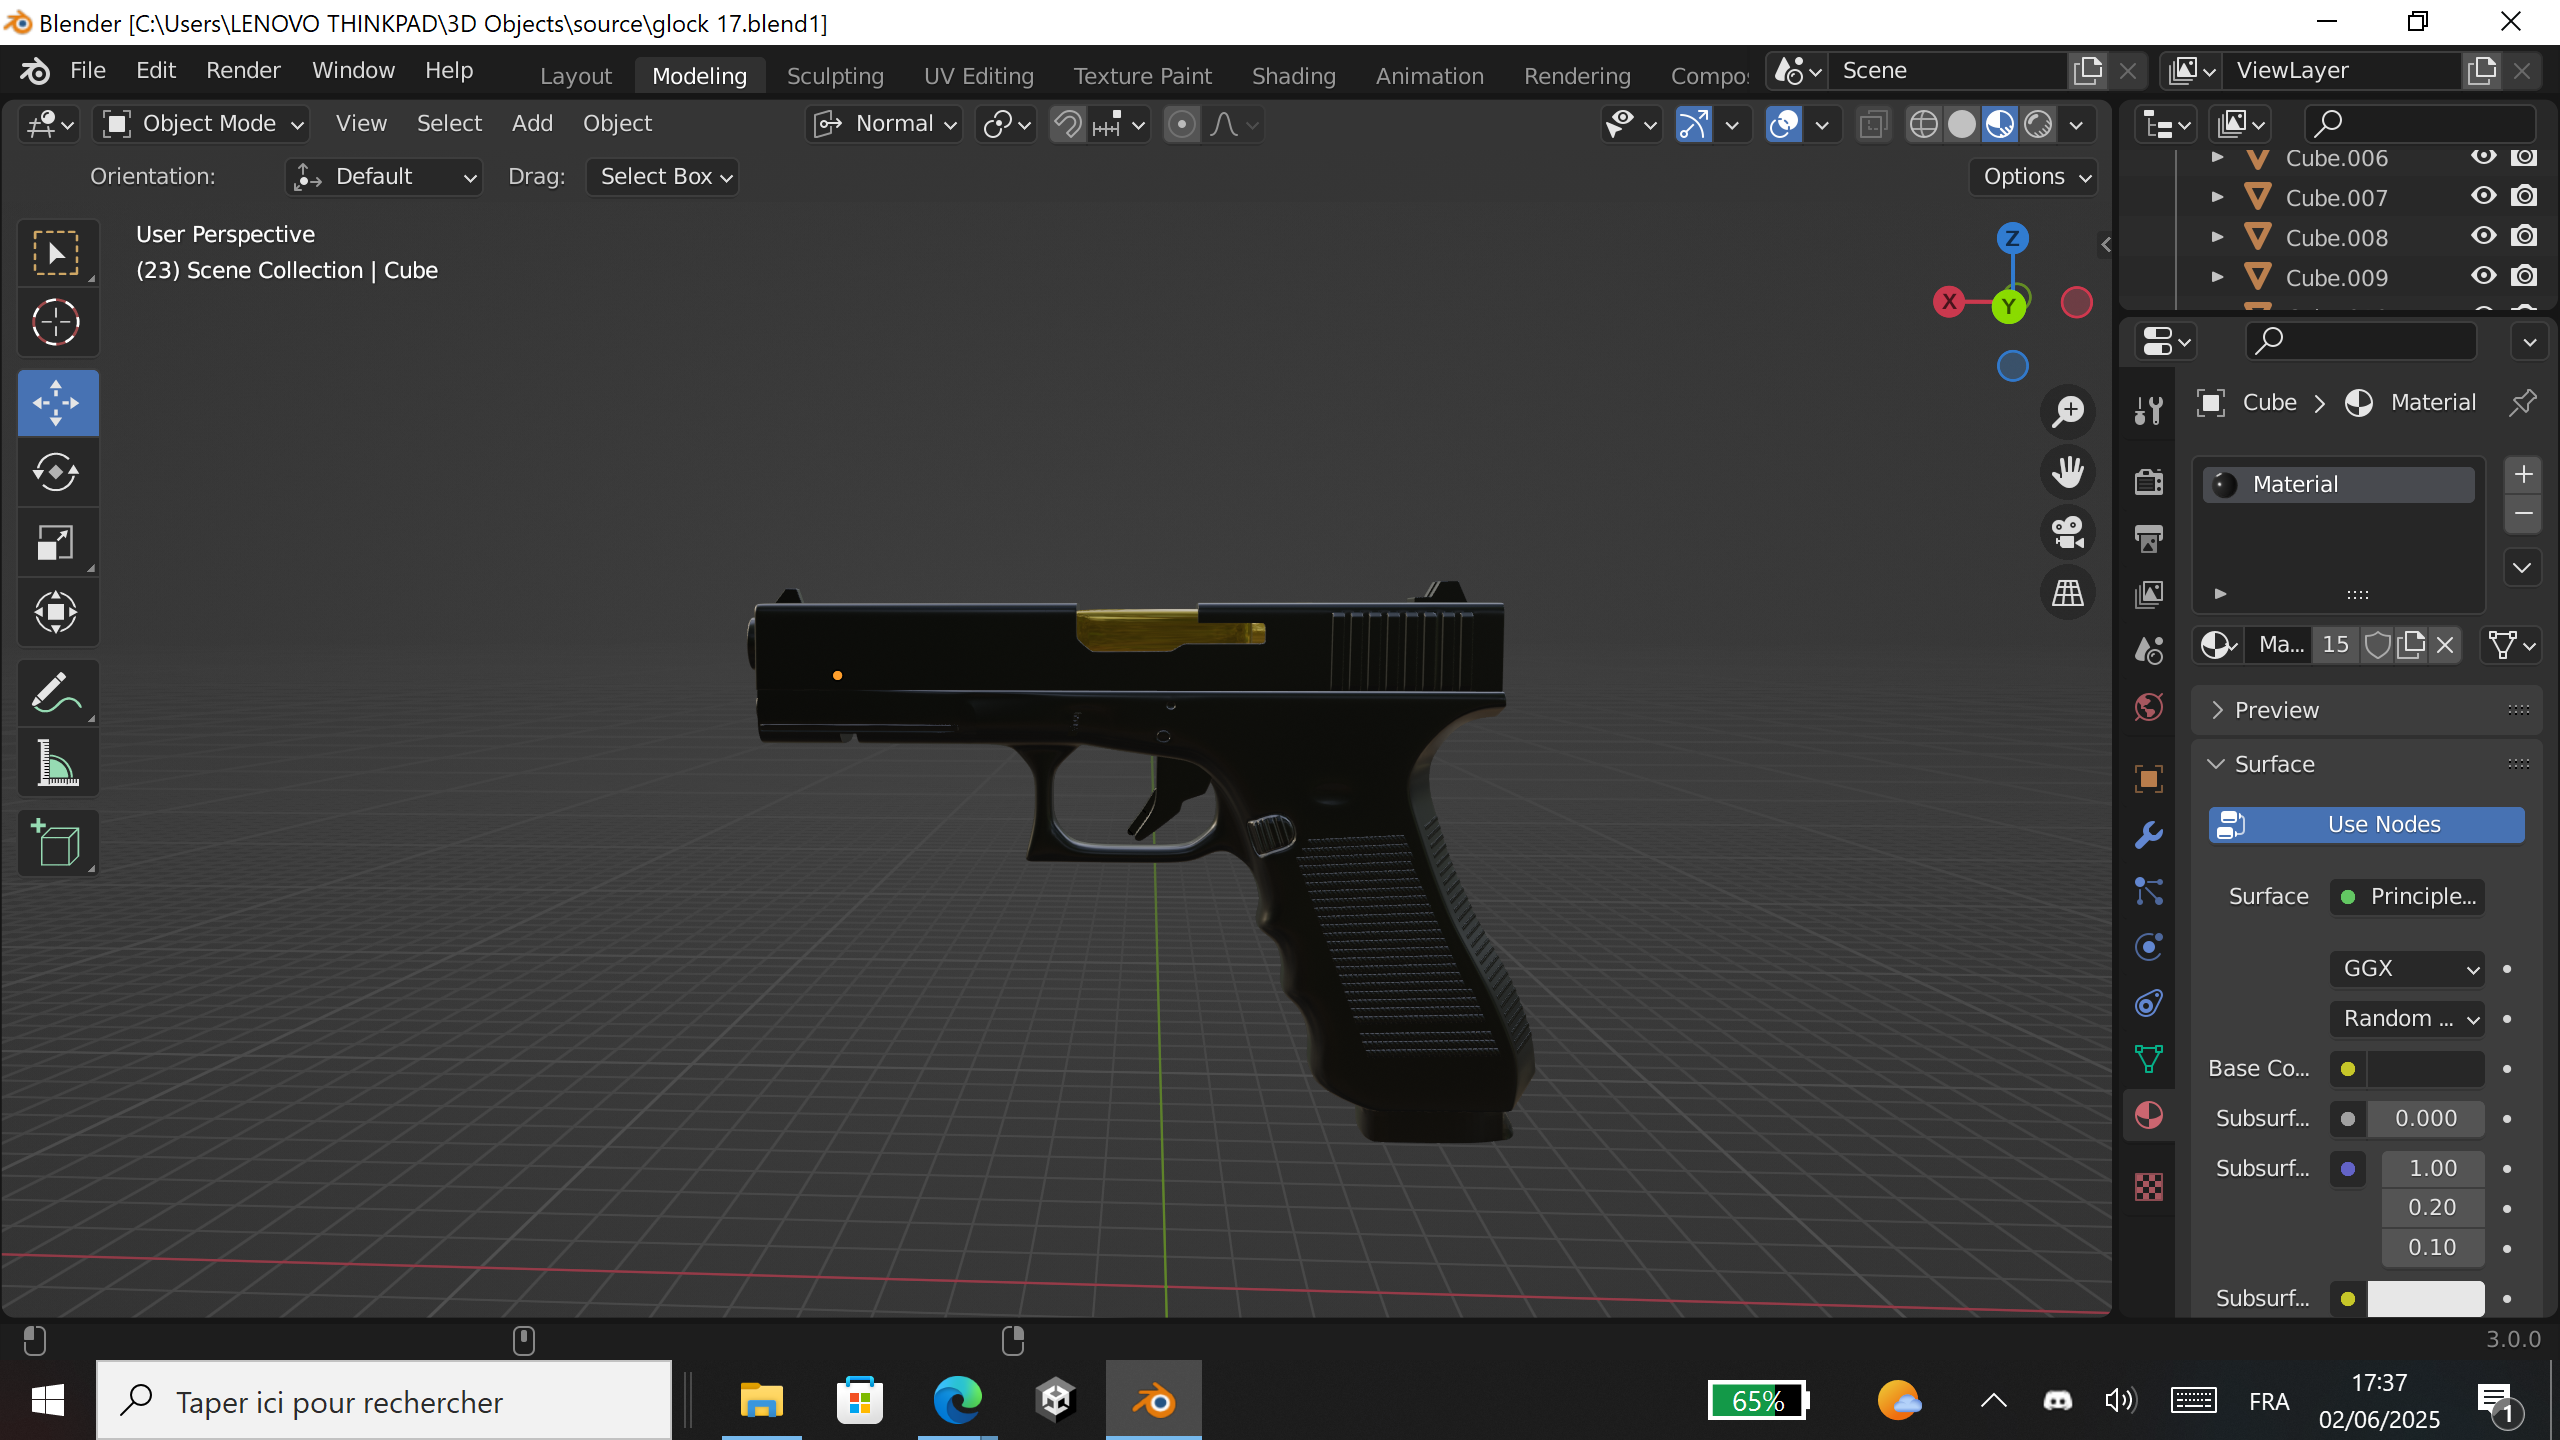
Task: Open the View Layer properties tab
Action: click(2148, 594)
